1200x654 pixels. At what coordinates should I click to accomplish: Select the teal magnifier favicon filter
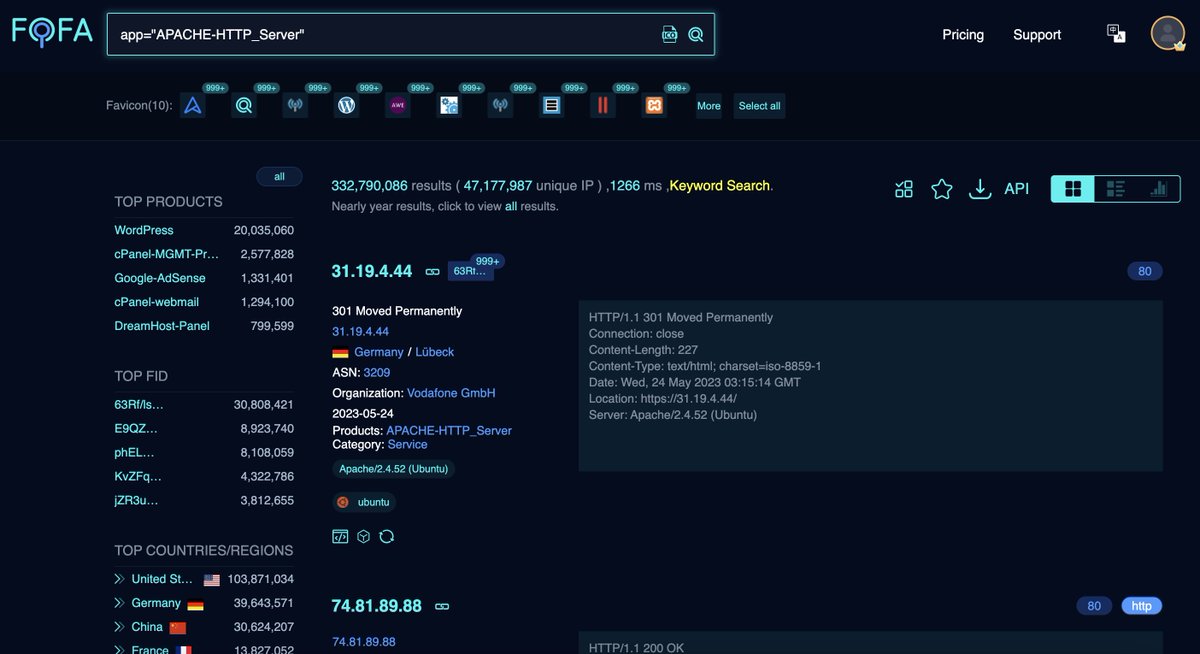click(244, 105)
